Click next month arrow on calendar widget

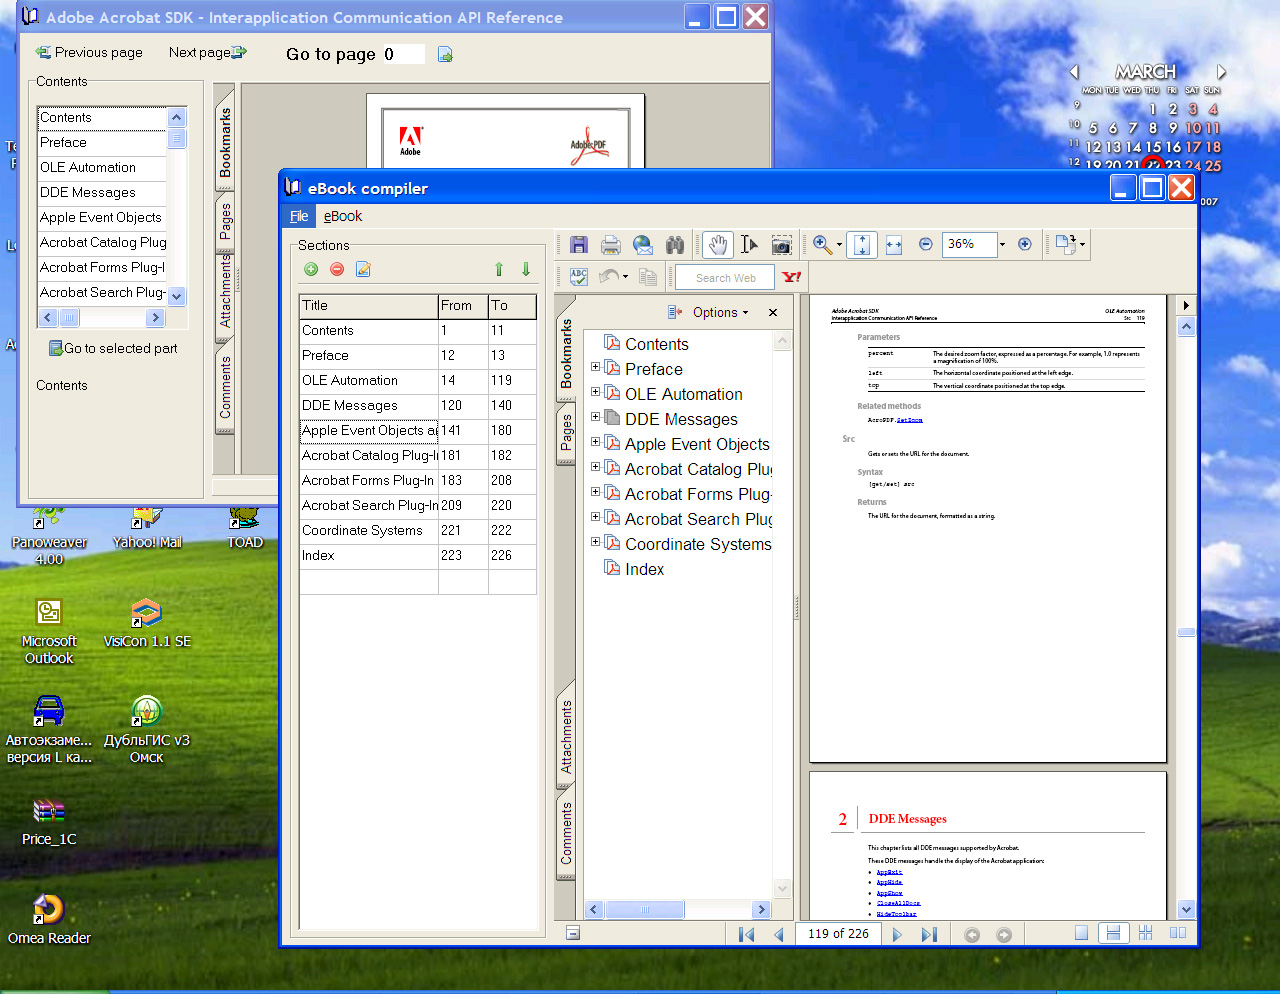1221,72
